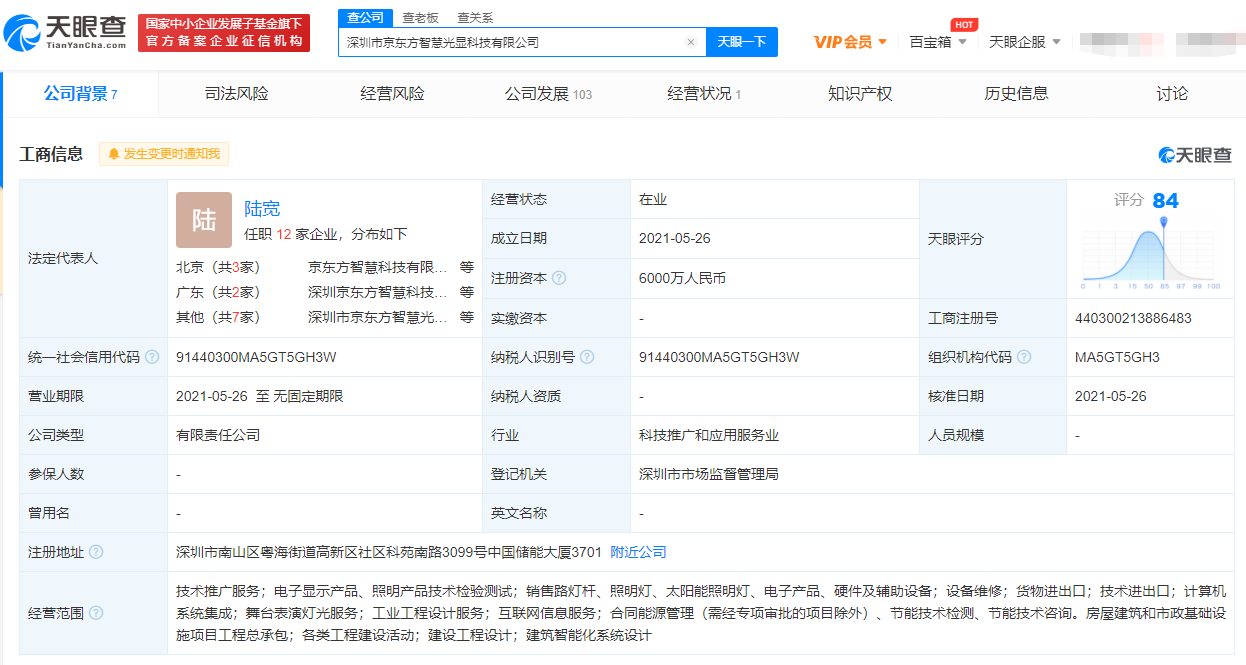Click the help icon beside 组织机构代码
The image size is (1246, 665).
click(x=1024, y=357)
